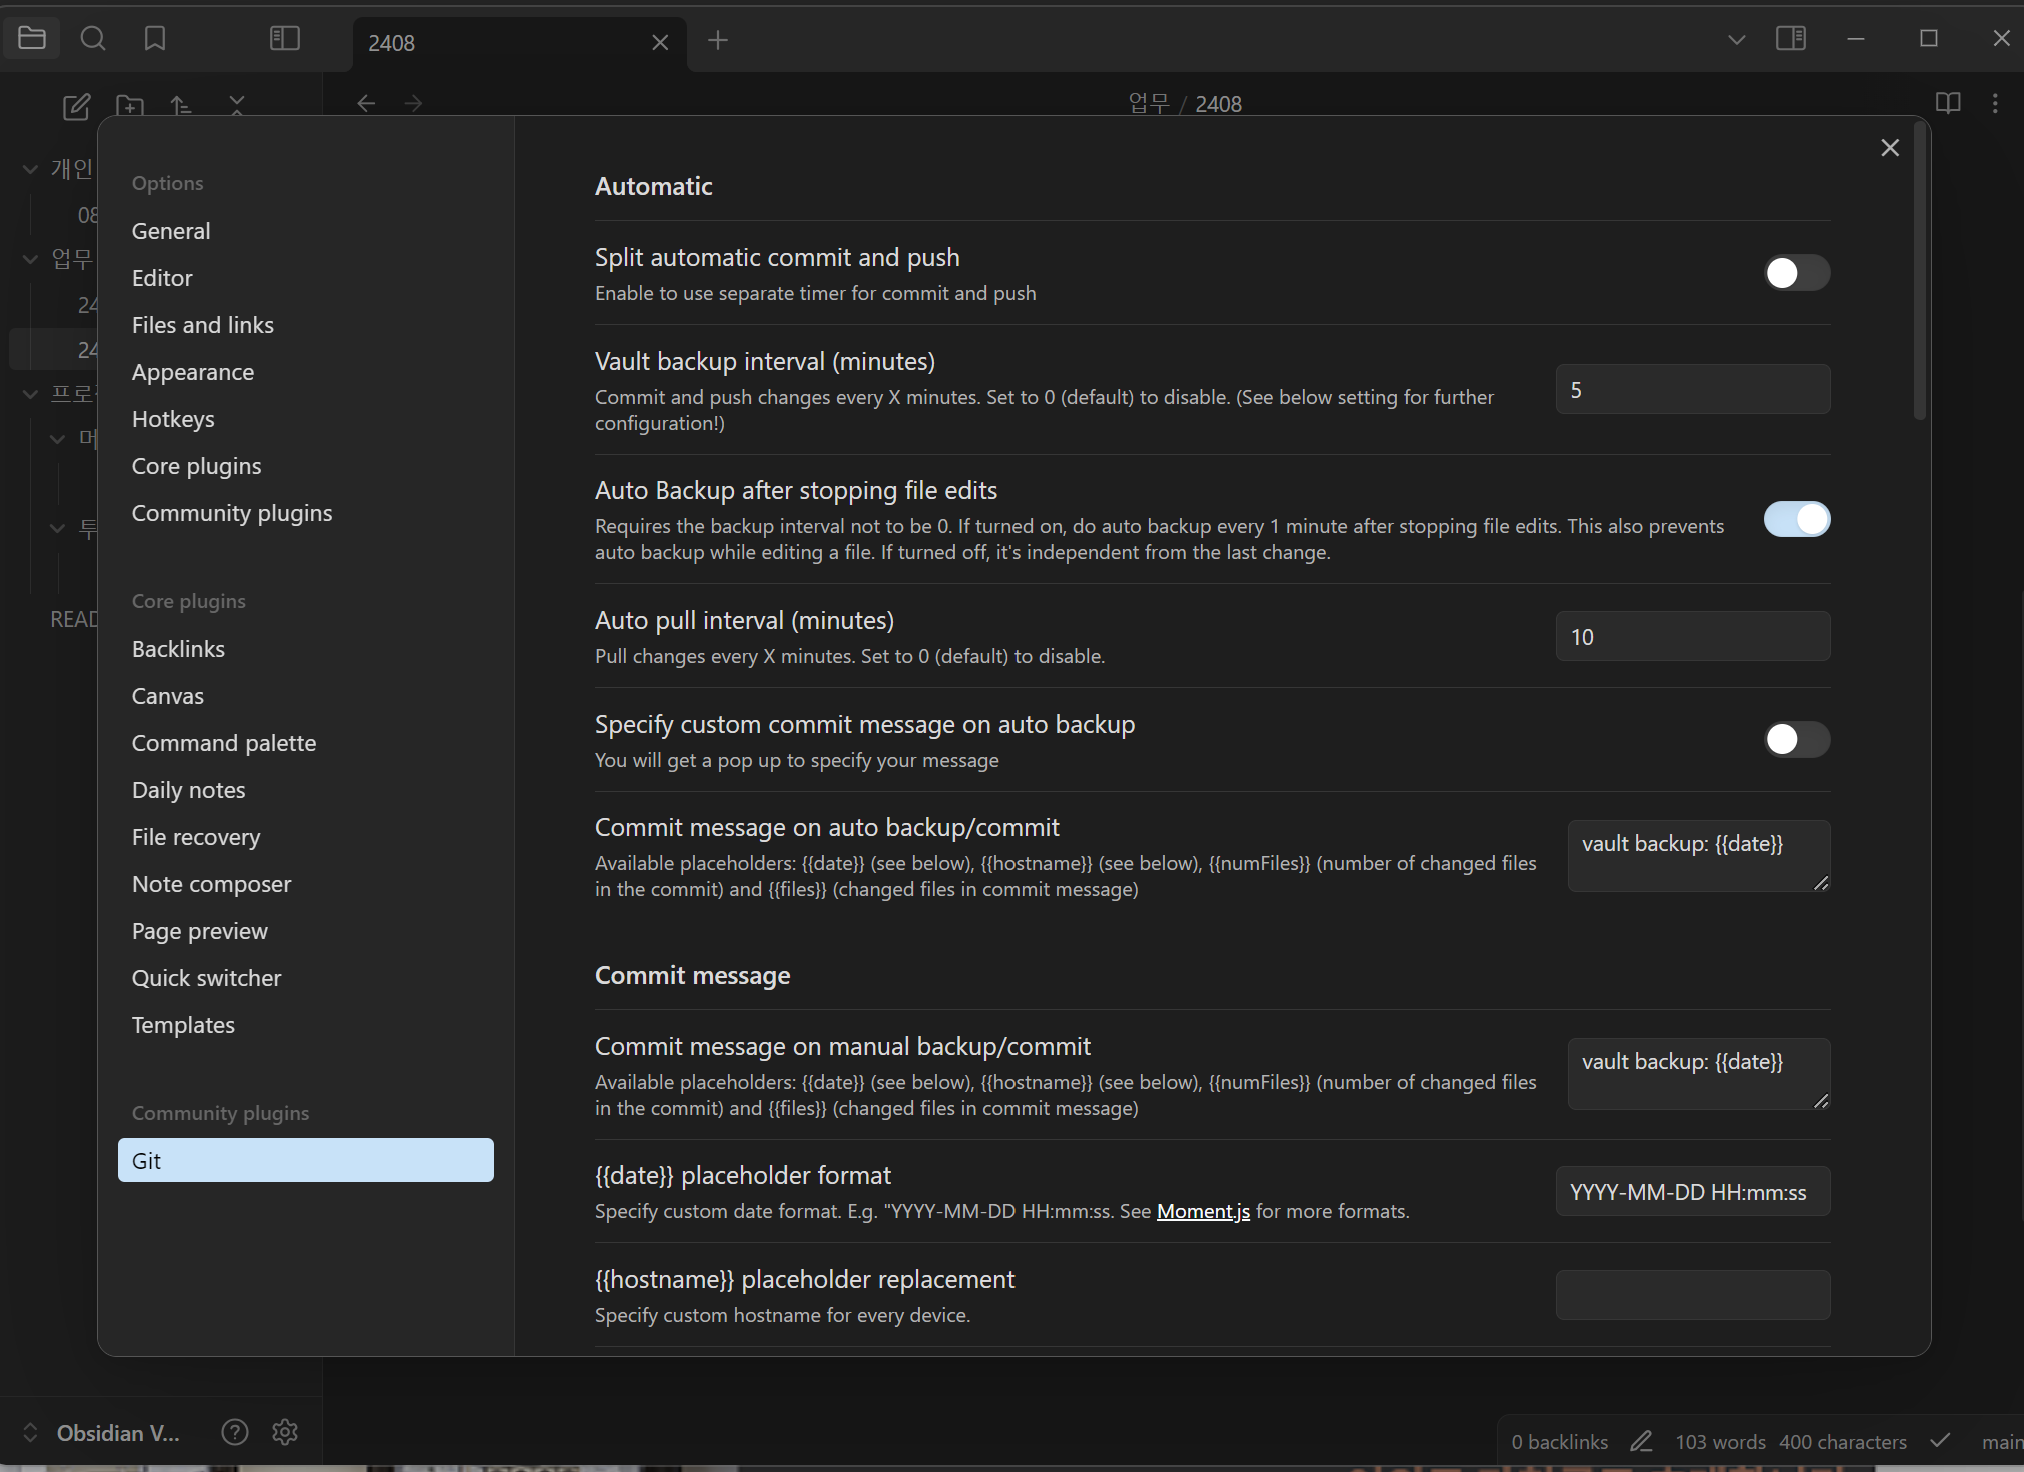Select Hotkeys in settings sidebar
Screen dimensions: 2024x1472
(173, 419)
